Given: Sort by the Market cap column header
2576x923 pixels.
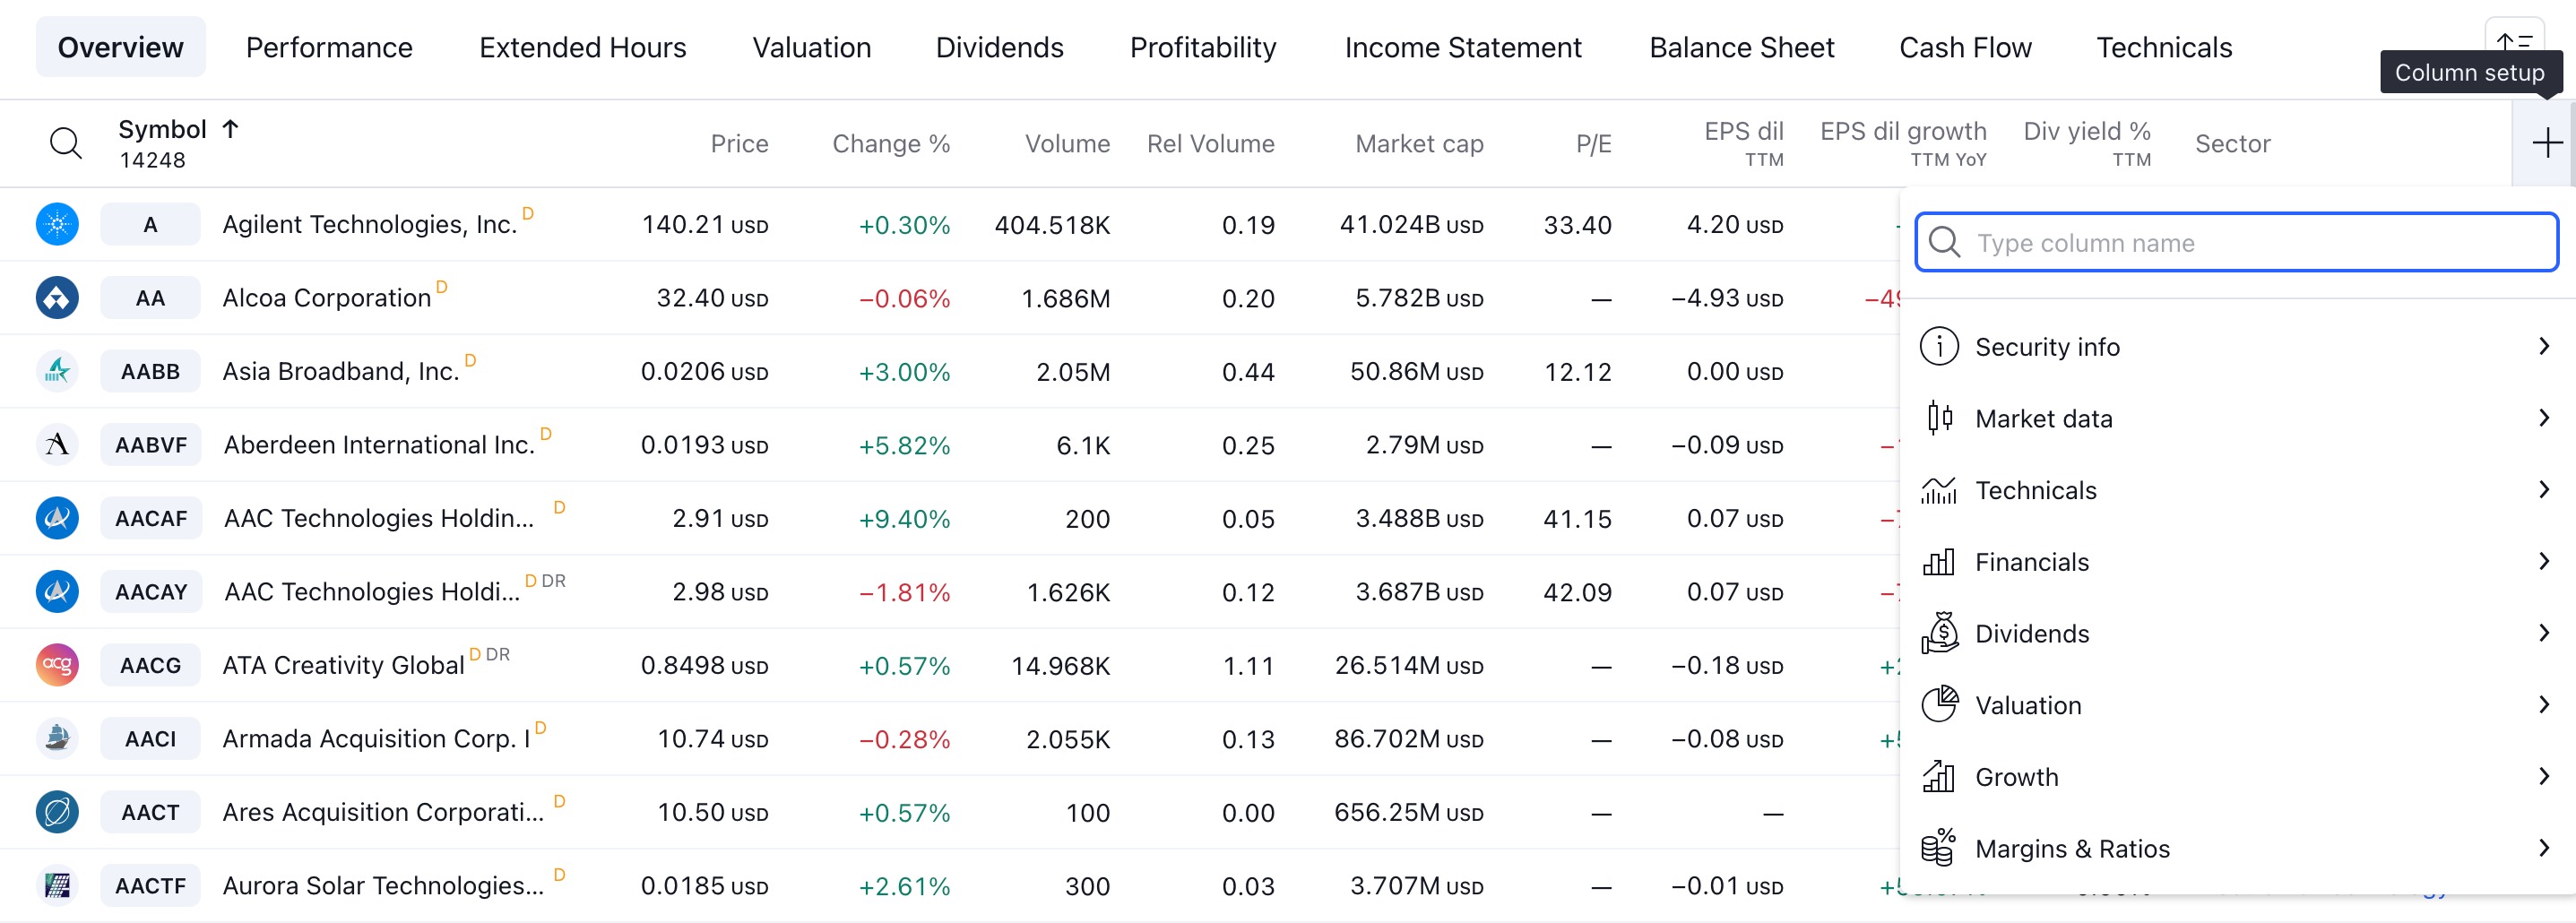Looking at the screenshot, I should click(1418, 144).
